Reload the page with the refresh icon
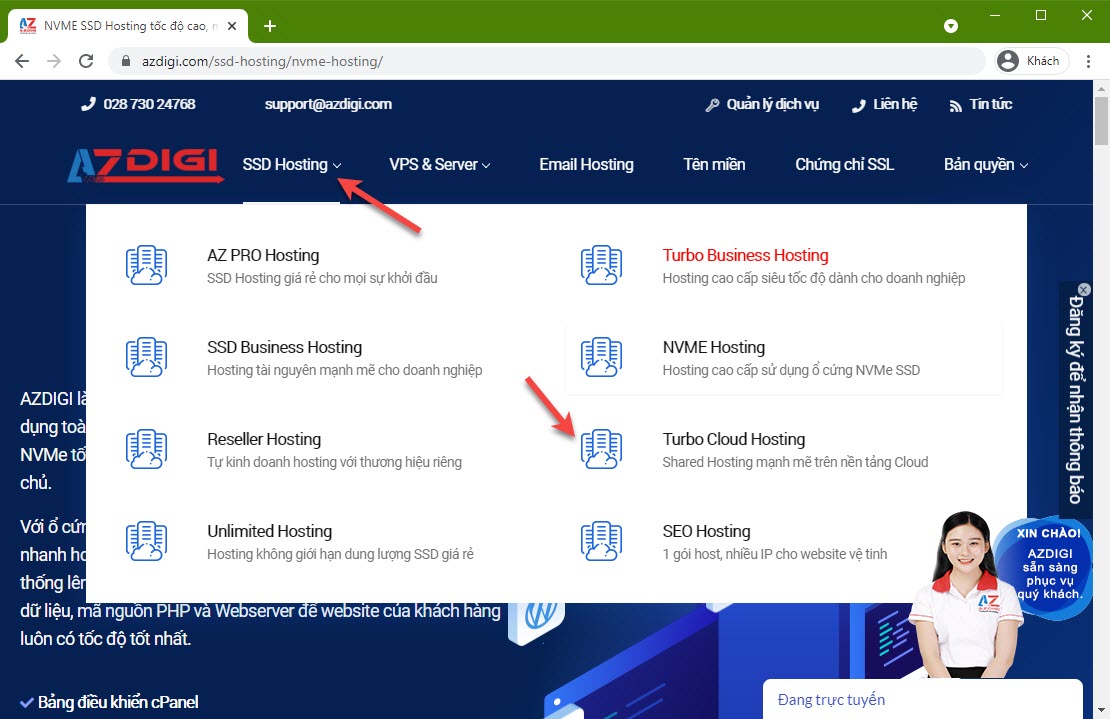This screenshot has height=719, width=1110. click(86, 62)
